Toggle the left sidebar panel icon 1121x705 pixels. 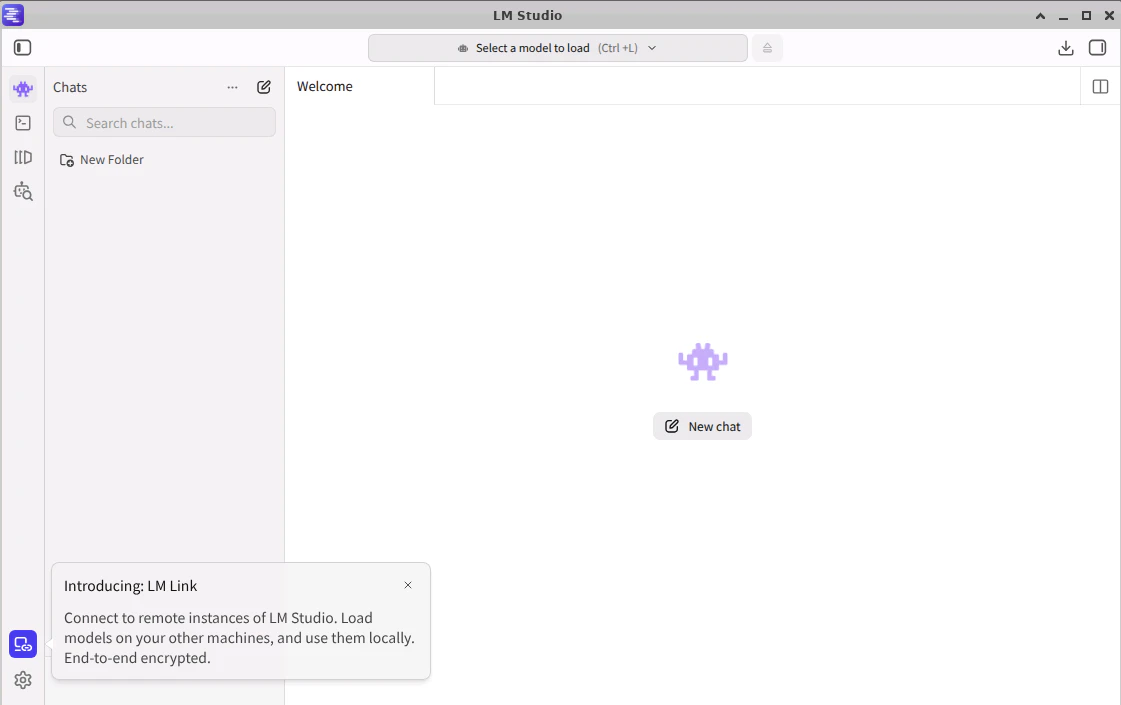click(x=22, y=48)
